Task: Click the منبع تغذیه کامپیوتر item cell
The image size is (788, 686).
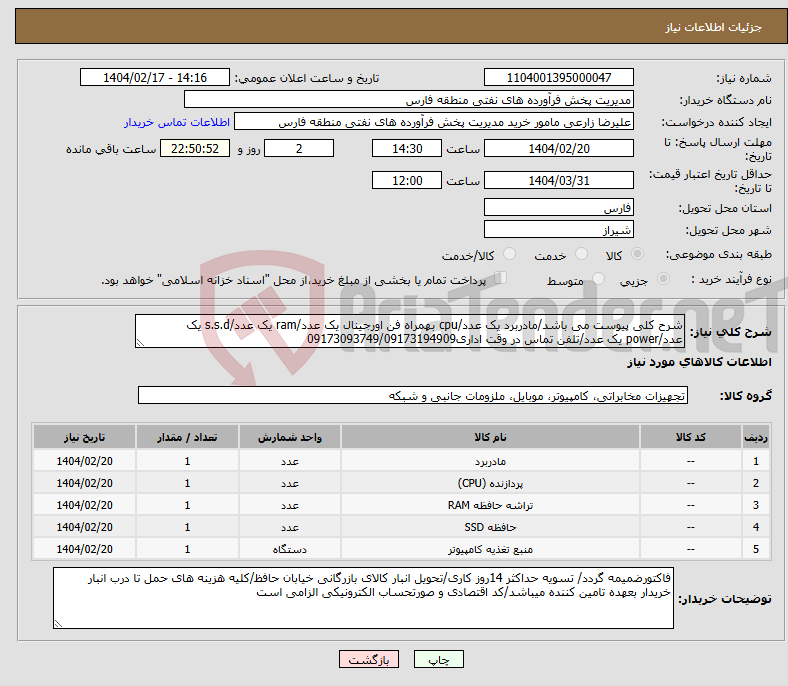Action: click(490, 549)
